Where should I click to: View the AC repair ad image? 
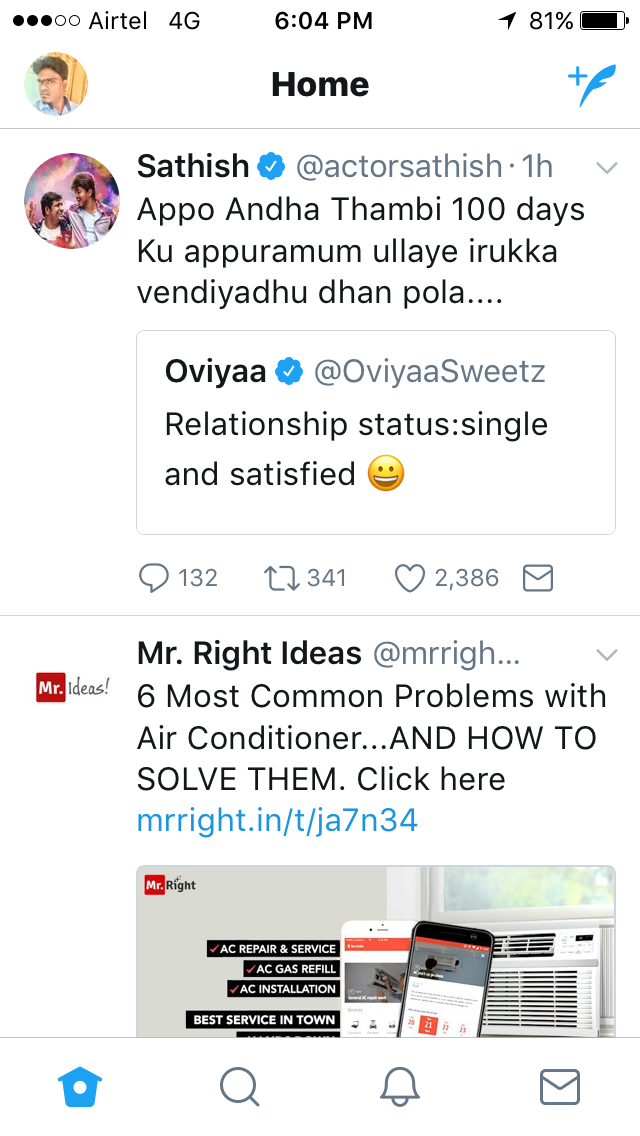coord(375,950)
